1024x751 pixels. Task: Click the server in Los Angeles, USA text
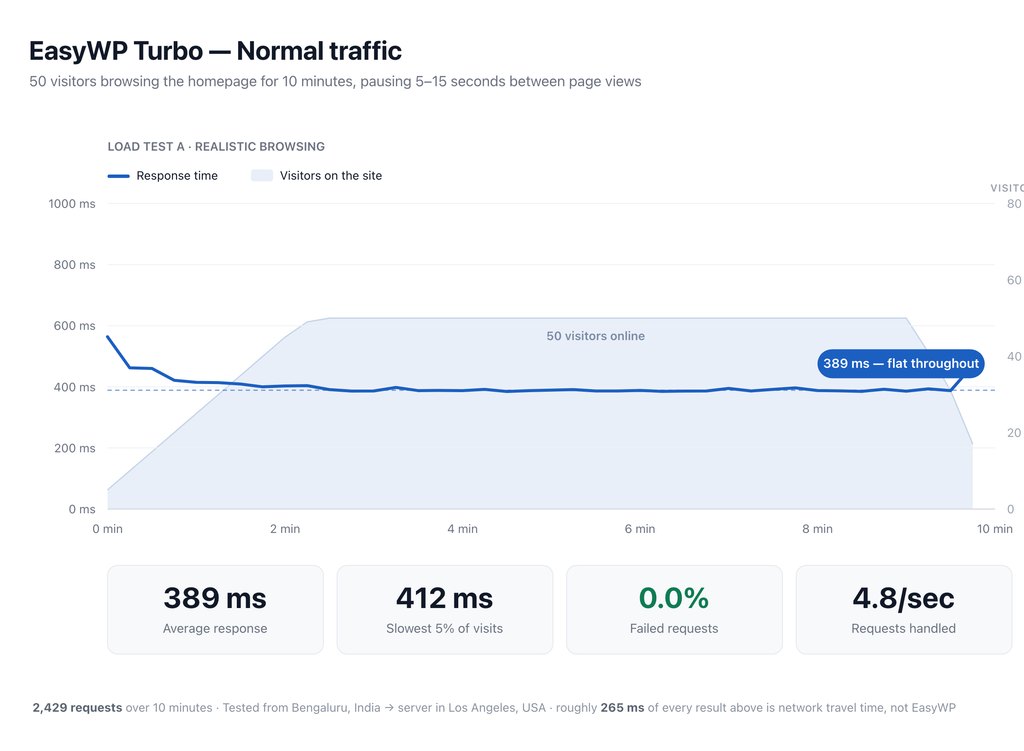click(x=472, y=708)
